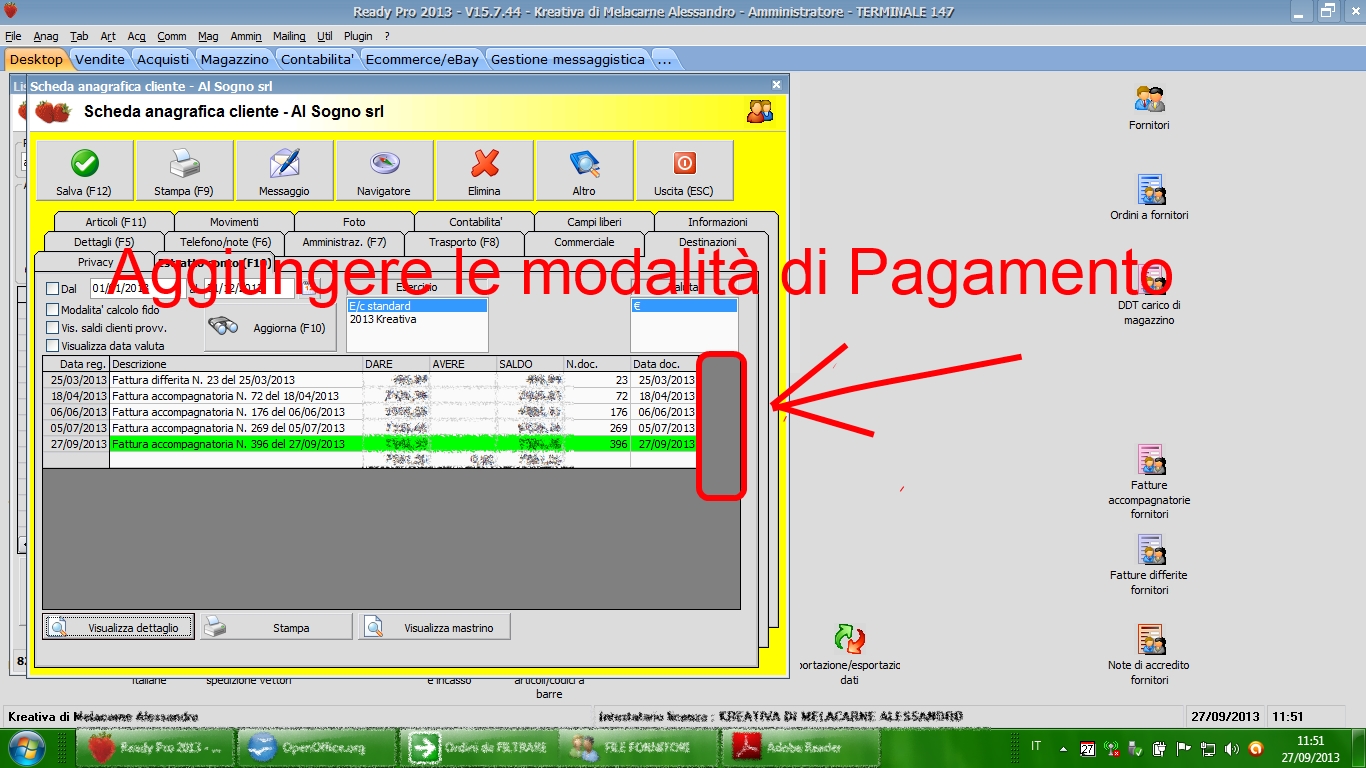Exit the form via Uscita (ESC)
The image size is (1366, 768).
(684, 170)
